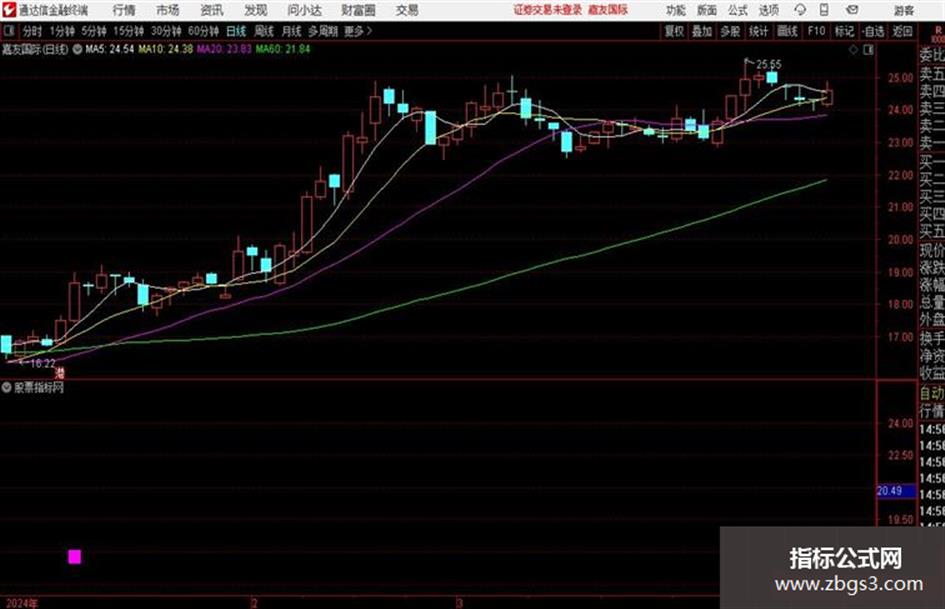Click the 嘉友国际 red title link
The height and width of the screenshot is (609, 945).
coord(608,10)
